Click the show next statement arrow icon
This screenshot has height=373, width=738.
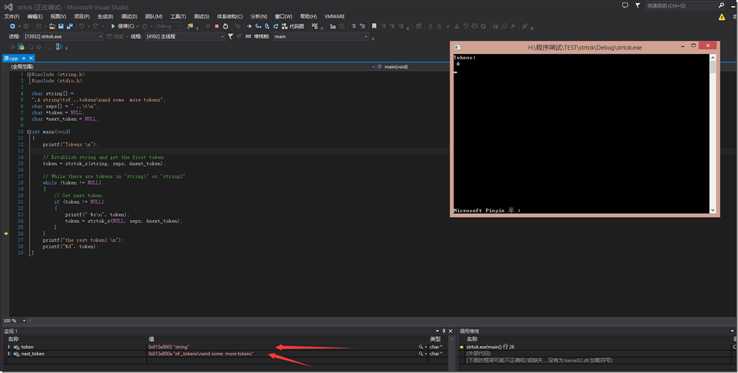click(x=249, y=26)
